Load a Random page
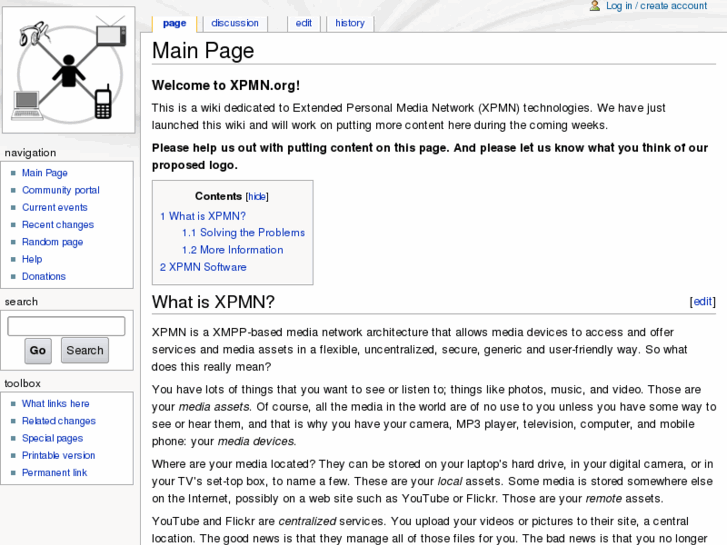 [x=52, y=242]
